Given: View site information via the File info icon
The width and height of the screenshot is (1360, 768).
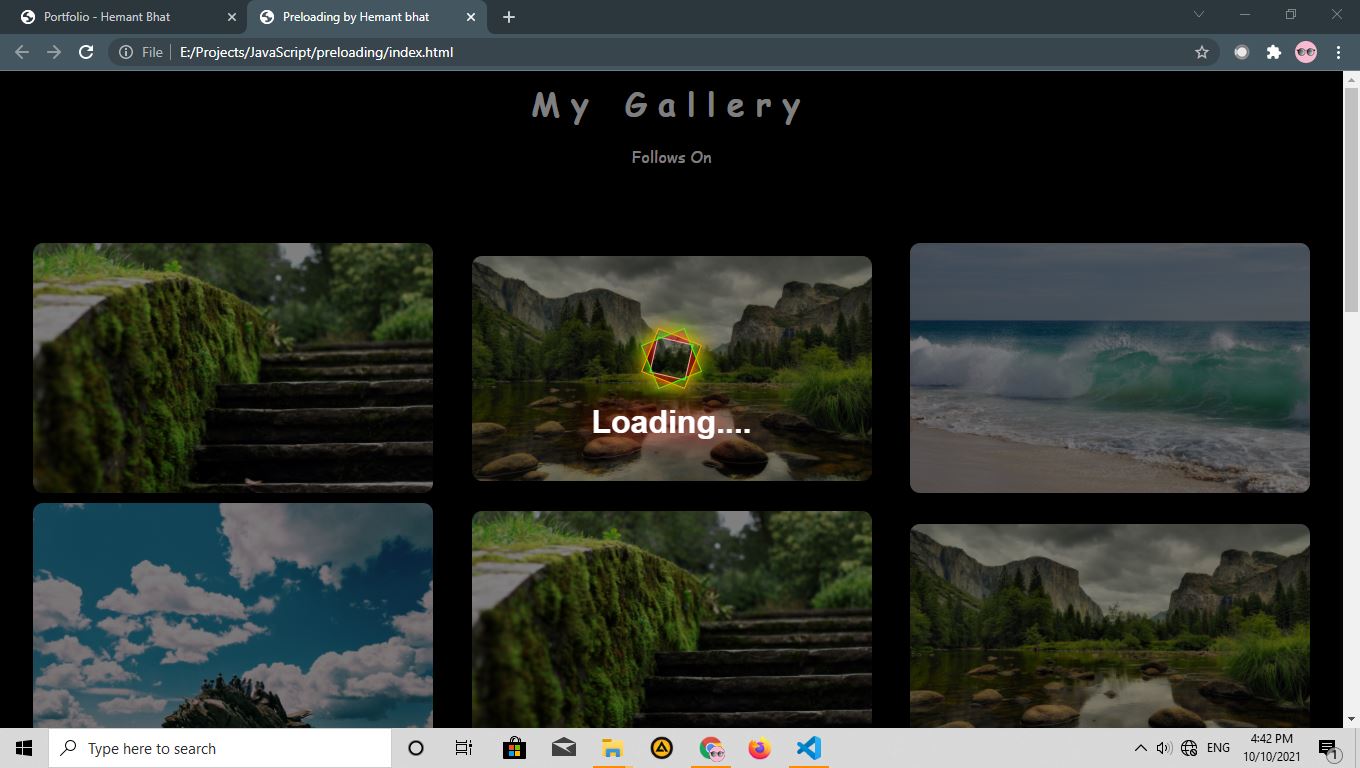Looking at the screenshot, I should 127,52.
